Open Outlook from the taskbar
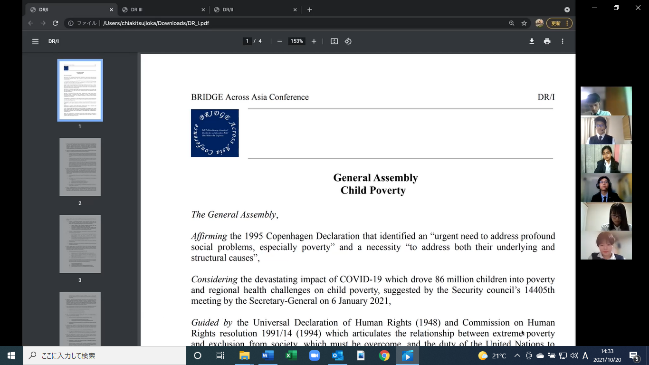The image size is (649, 365). click(x=337, y=355)
